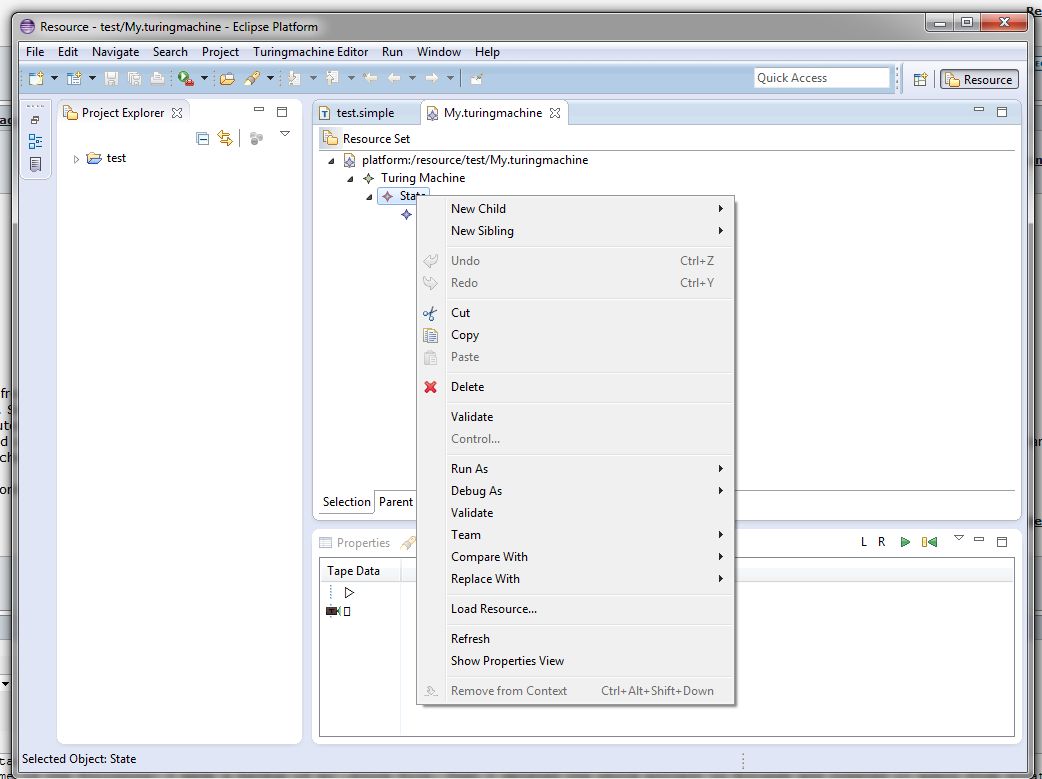This screenshot has height=779, width=1042.
Task: Click the Search flashlight toolbar icon
Action: pyautogui.click(x=252, y=78)
